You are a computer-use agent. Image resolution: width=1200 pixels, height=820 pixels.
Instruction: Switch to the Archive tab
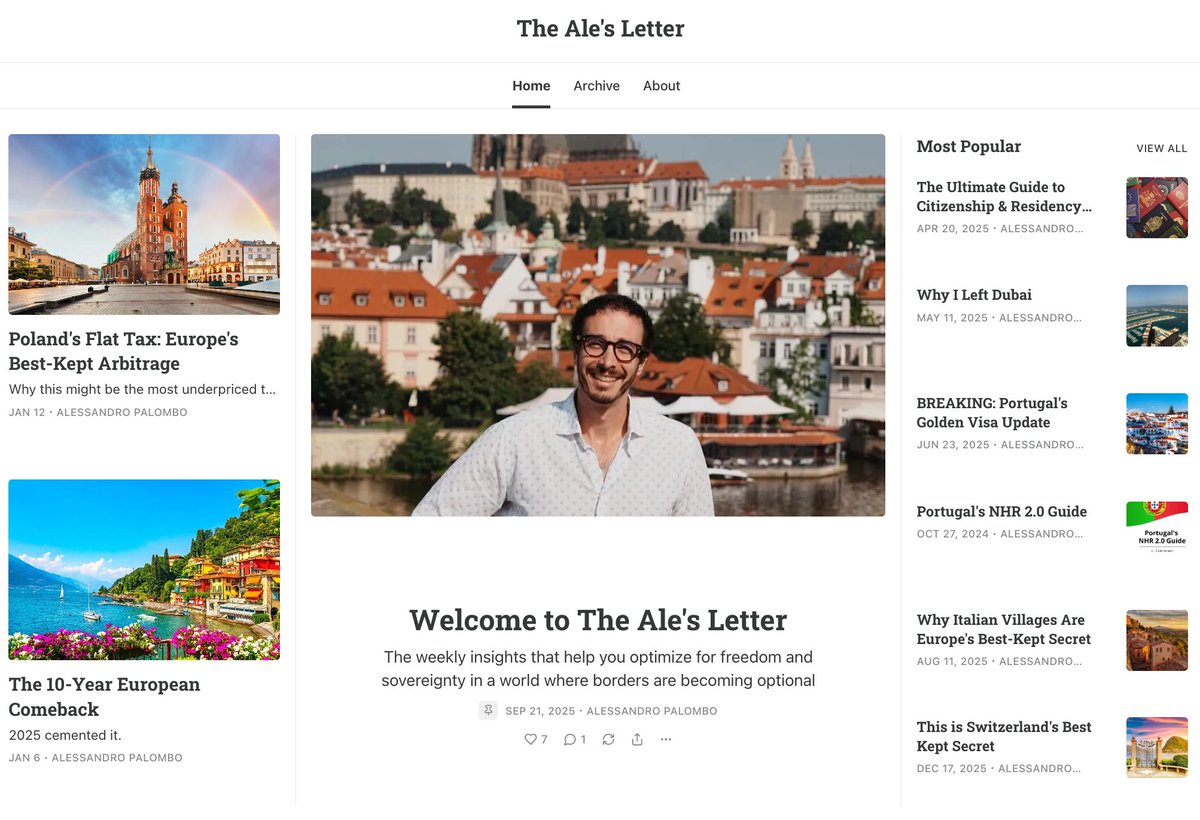[596, 86]
